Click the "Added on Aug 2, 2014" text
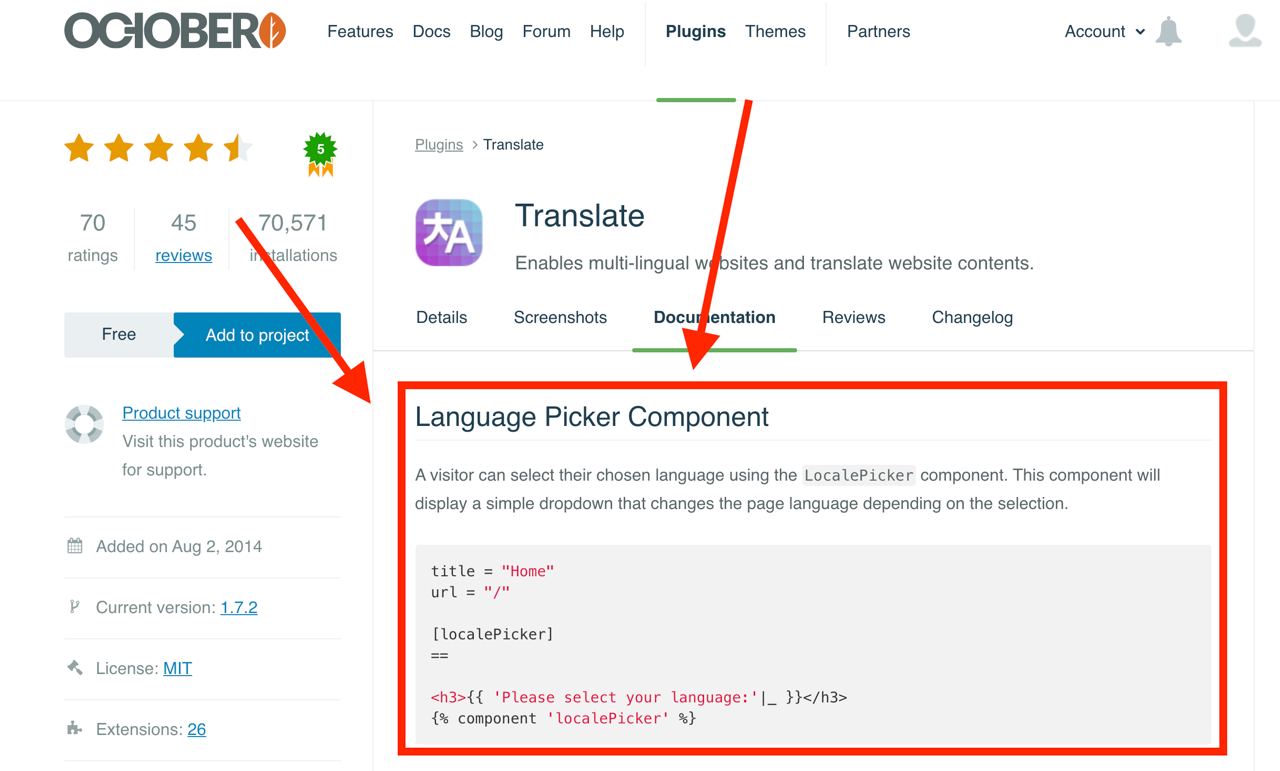The image size is (1280, 771). (x=179, y=546)
